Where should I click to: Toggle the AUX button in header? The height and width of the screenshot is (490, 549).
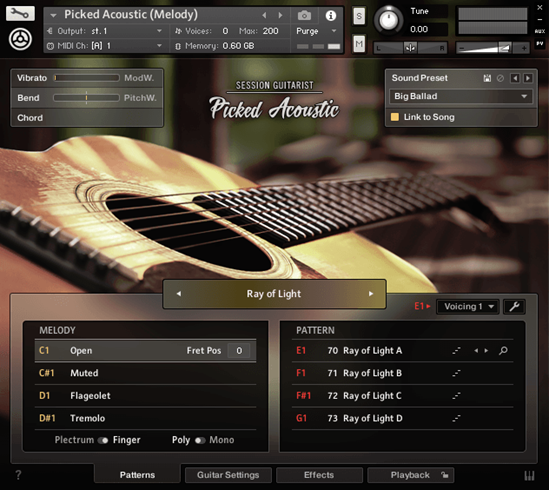tap(540, 31)
